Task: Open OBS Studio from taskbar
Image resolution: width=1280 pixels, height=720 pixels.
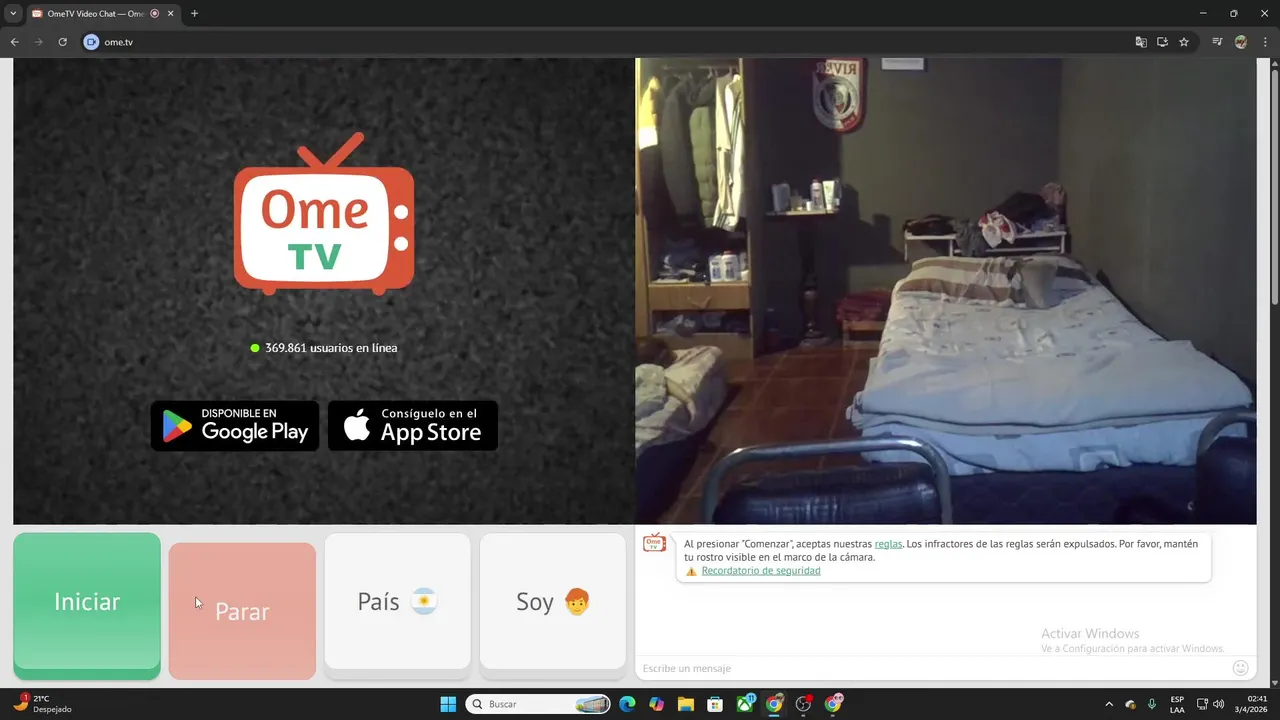Action: tap(803, 704)
